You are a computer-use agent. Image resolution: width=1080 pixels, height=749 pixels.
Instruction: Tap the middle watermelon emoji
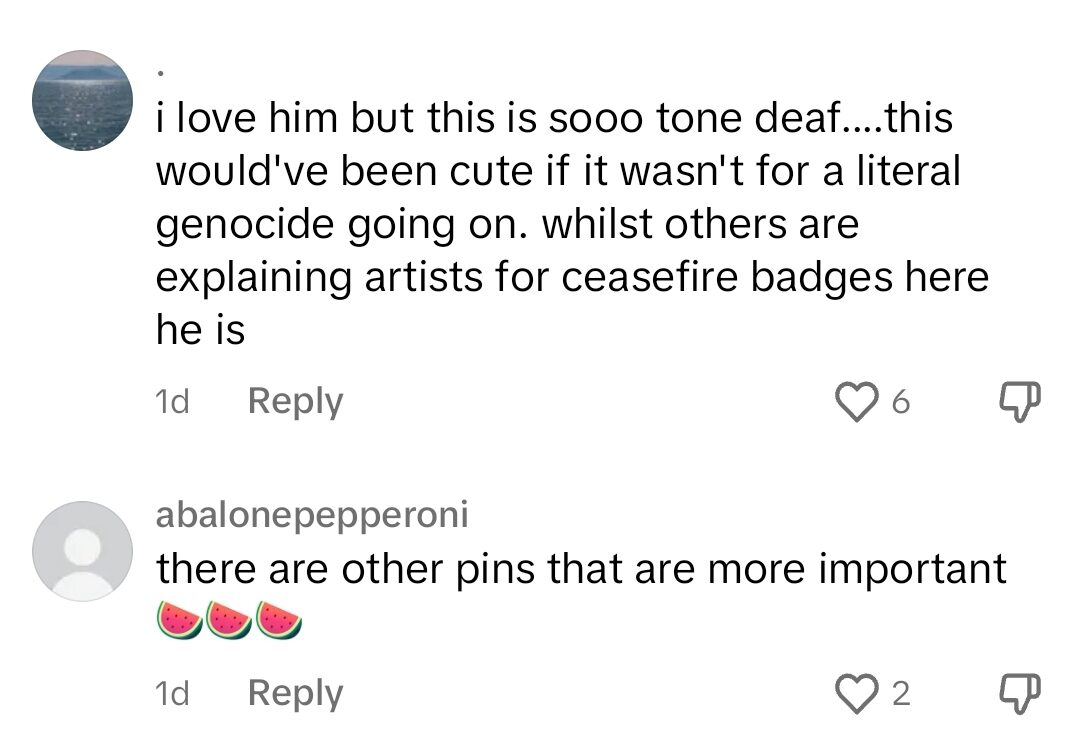coord(229,619)
